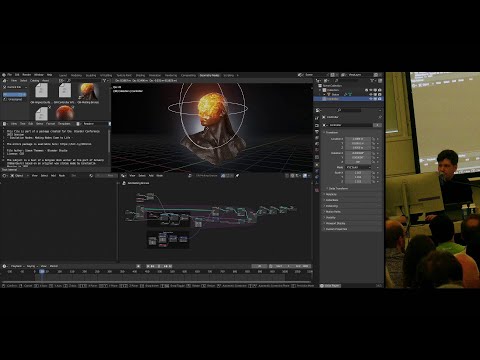The image size is (480, 360).
Task: Select the Scene properties tab icon
Action: point(317,144)
